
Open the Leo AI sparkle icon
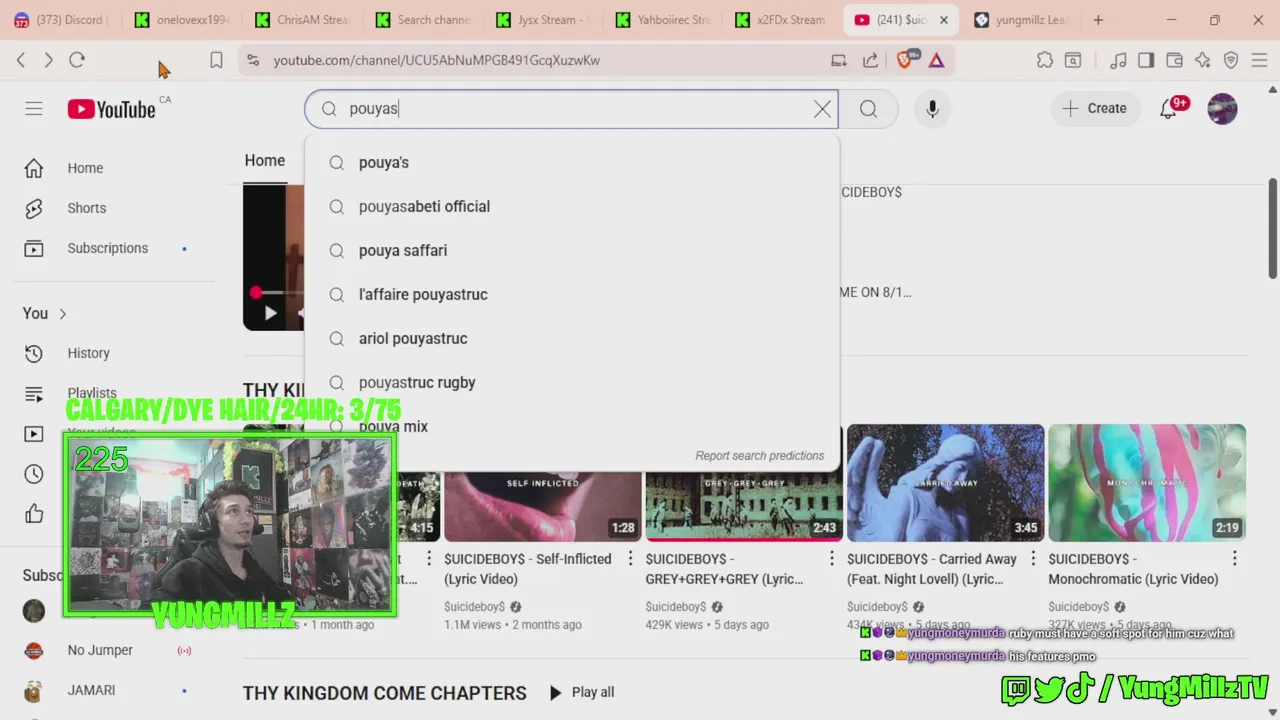coord(1203,60)
